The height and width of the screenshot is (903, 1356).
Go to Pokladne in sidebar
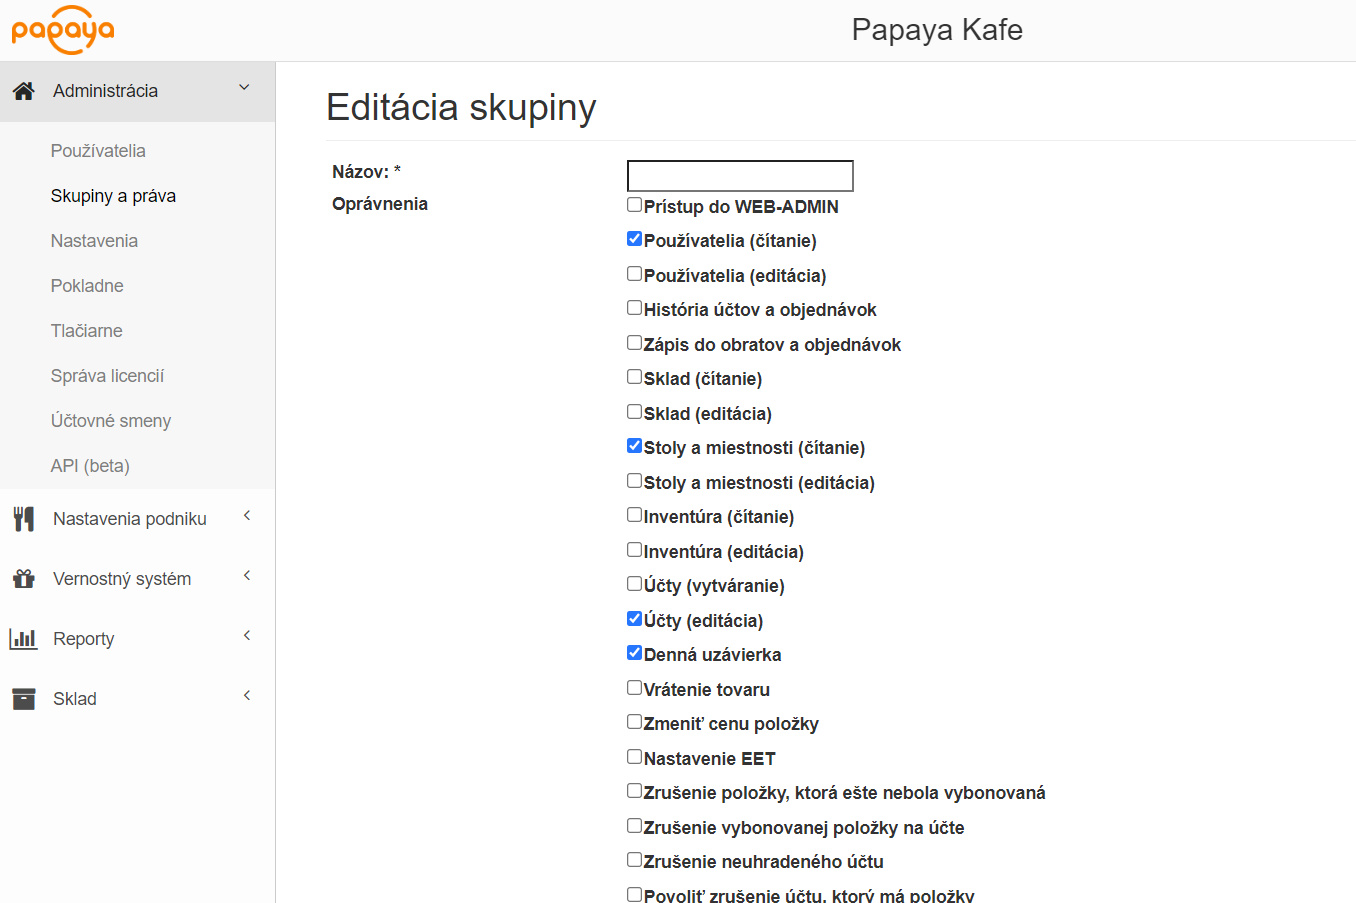(87, 286)
